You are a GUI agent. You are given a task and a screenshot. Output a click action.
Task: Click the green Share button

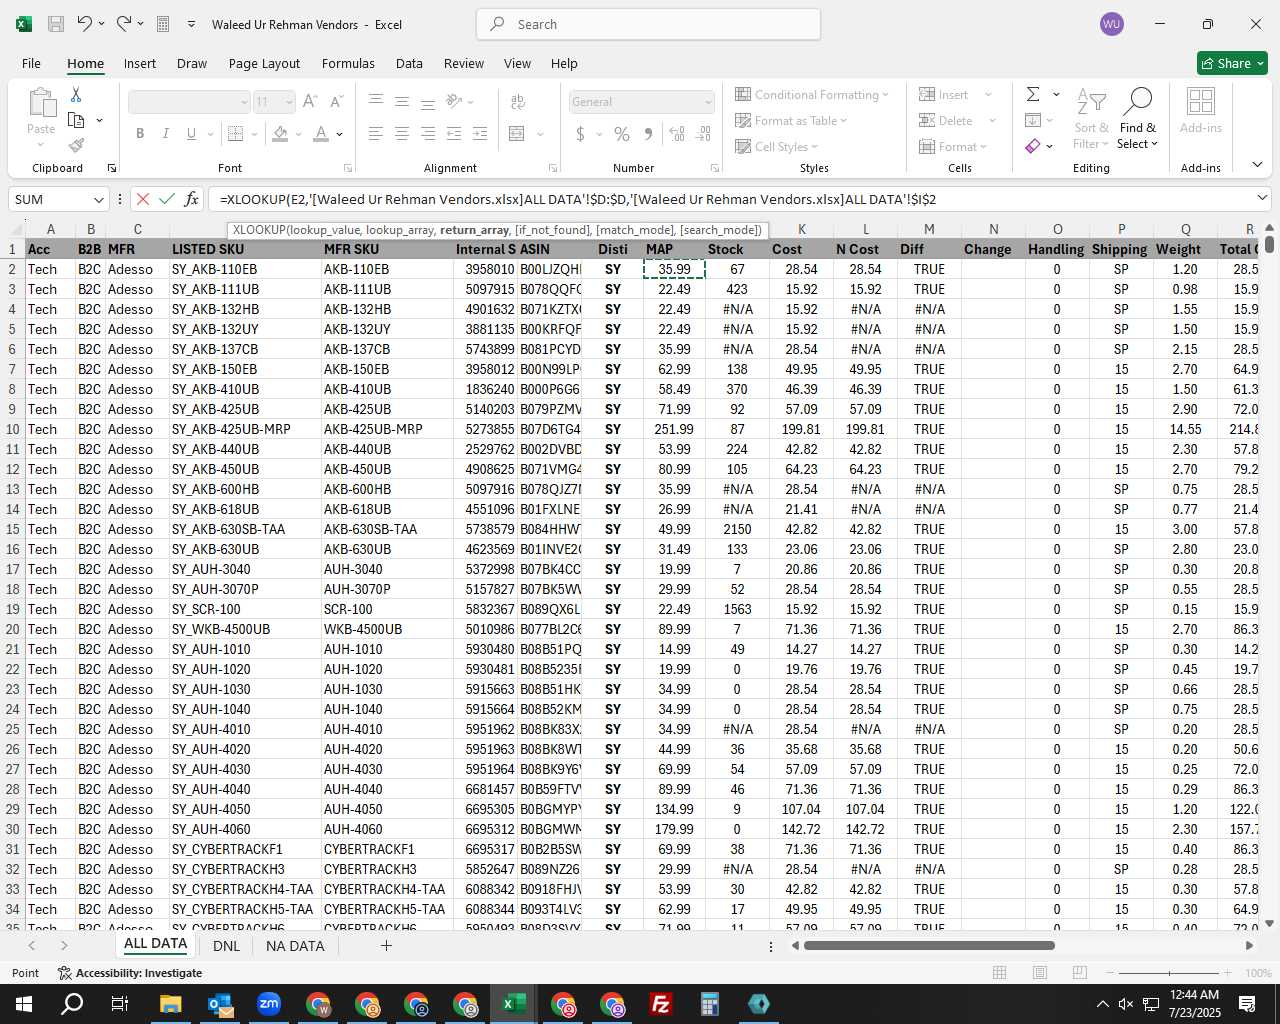[x=1232, y=63]
